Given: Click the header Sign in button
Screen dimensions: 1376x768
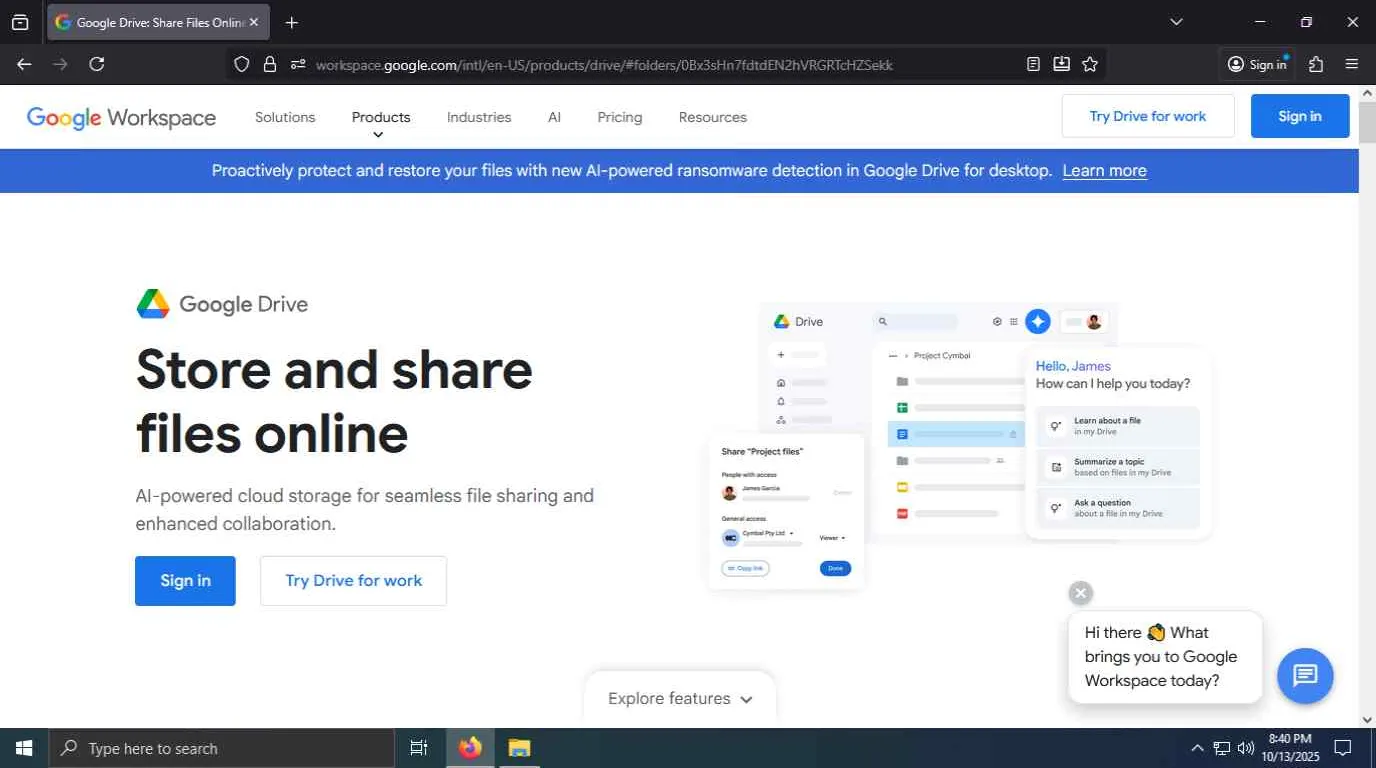Looking at the screenshot, I should 1300,116.
